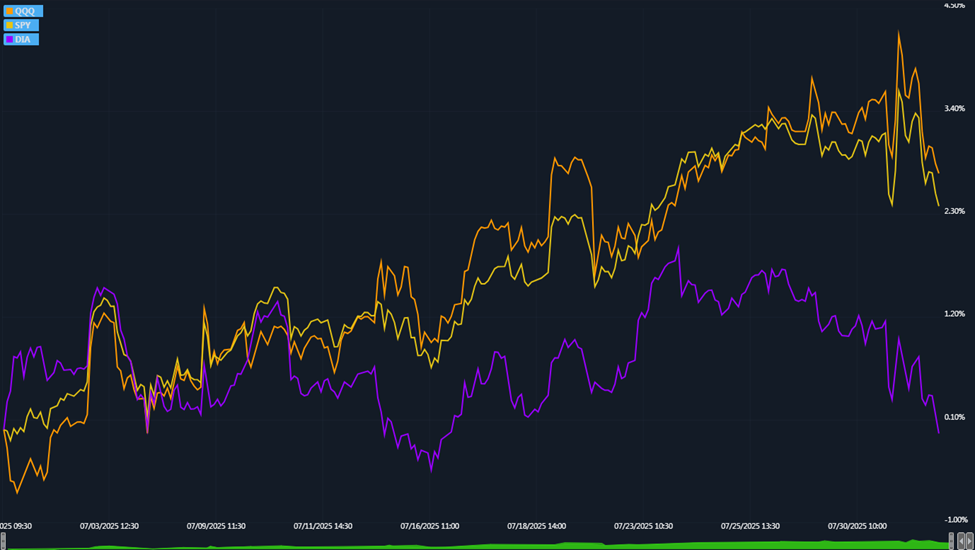The image size is (975, 550).
Task: Click the 07/16/2025 11:00 time axis label
Action: coord(429,525)
